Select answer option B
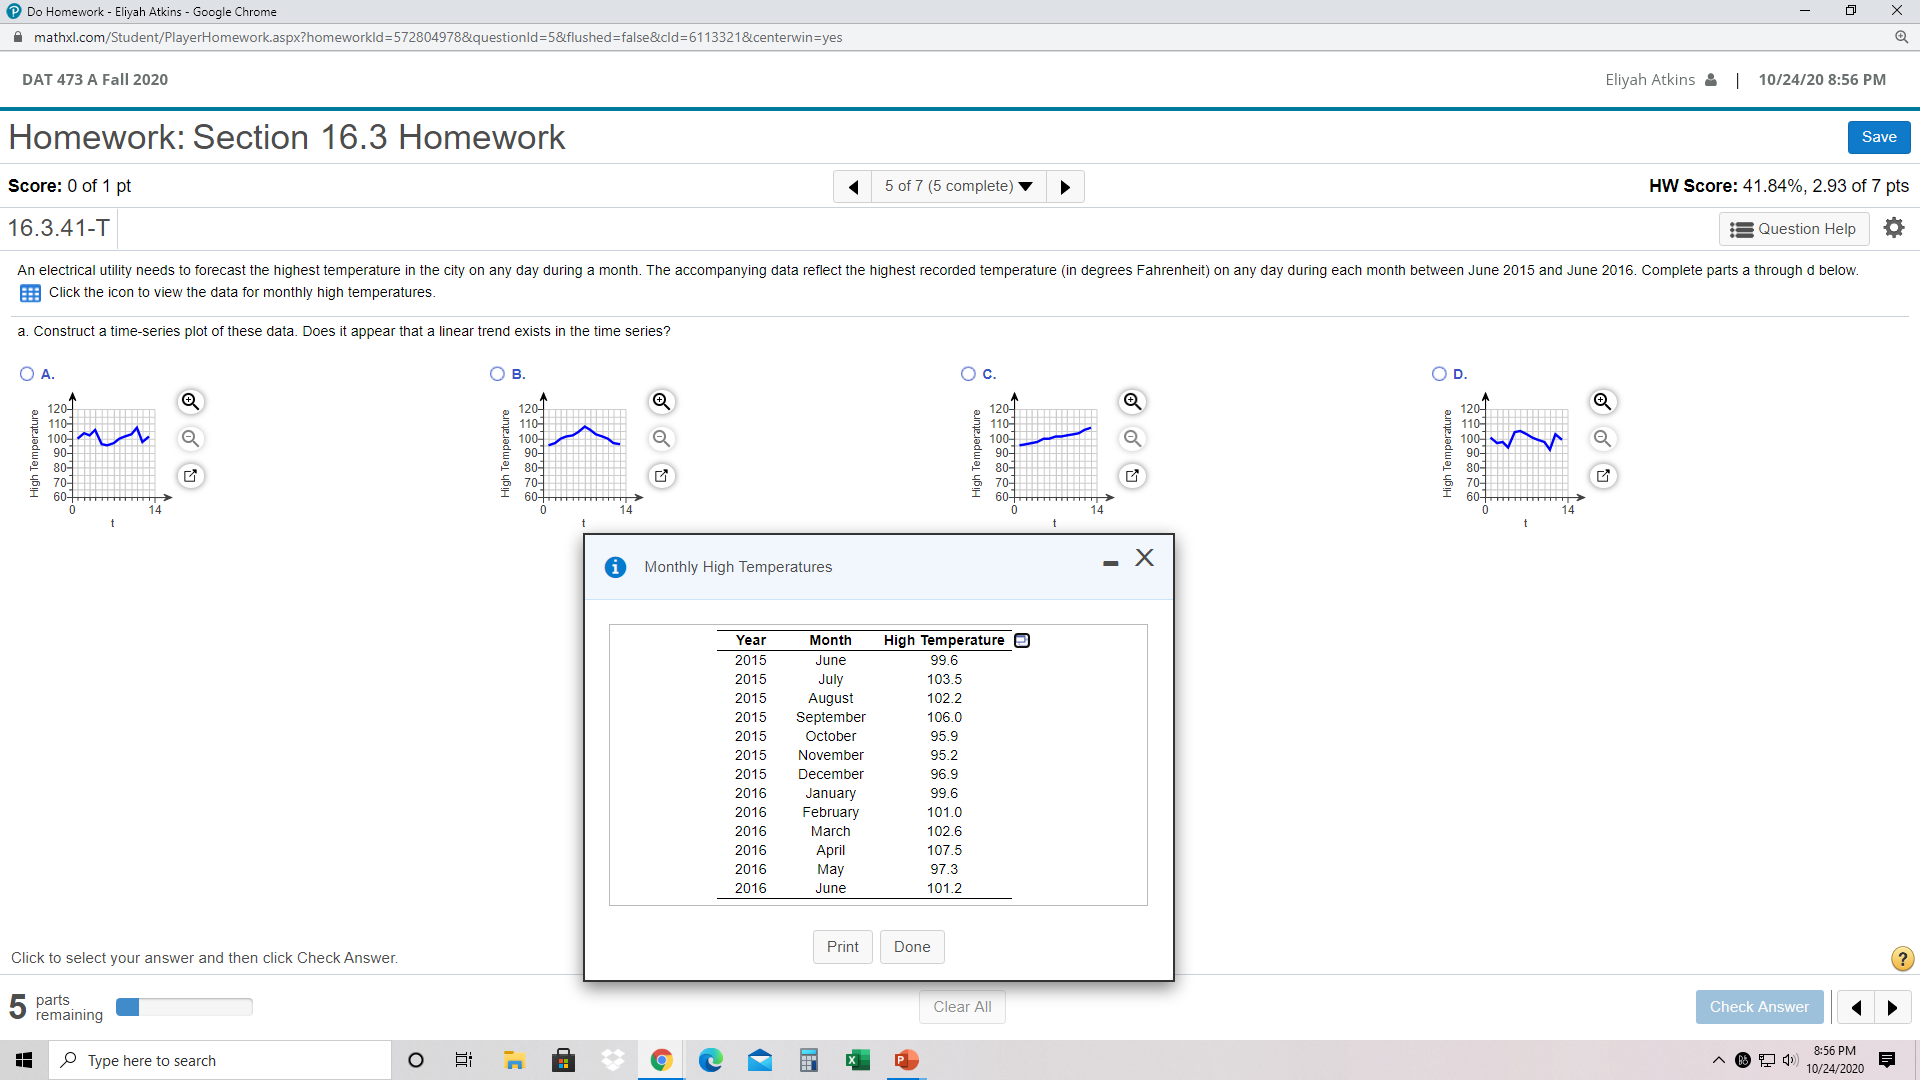 [x=497, y=374]
